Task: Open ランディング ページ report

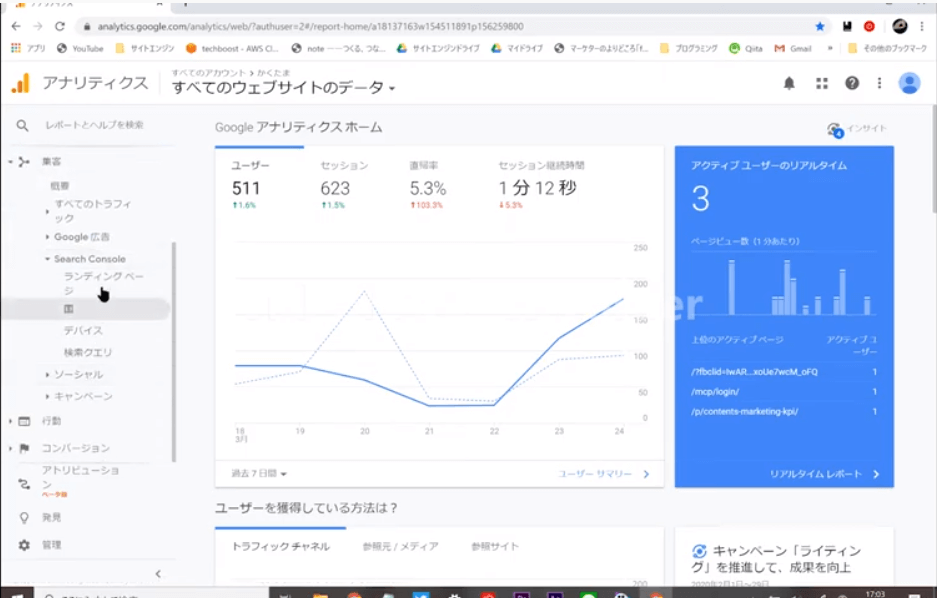Action: click(103, 283)
